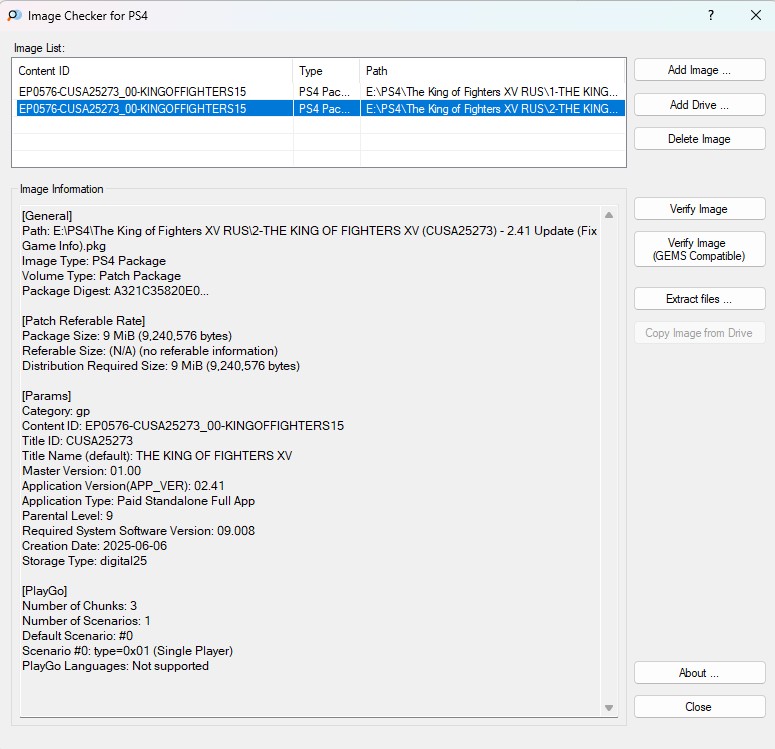Click the Image Checker app icon in title bar
Screen dimensions: 775x749
[14, 15]
